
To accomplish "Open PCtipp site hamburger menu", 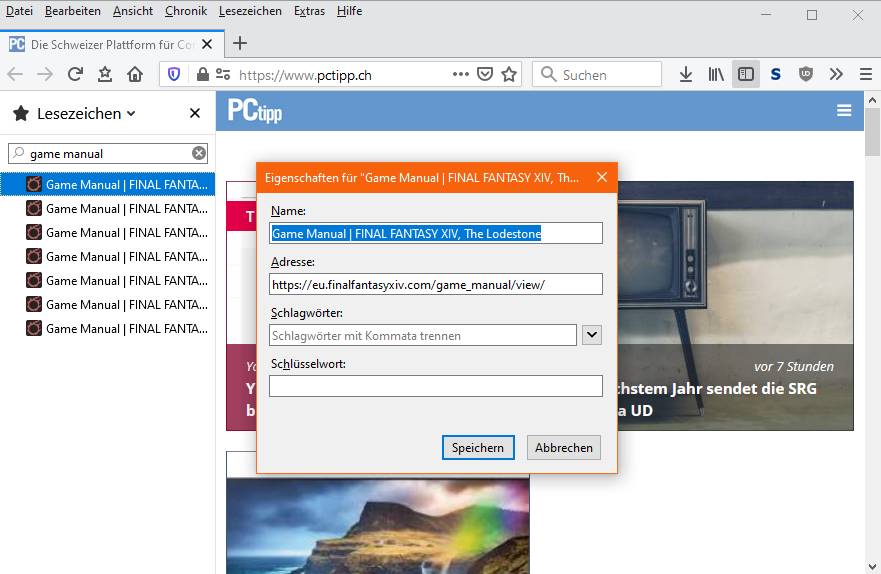I will pos(844,111).
